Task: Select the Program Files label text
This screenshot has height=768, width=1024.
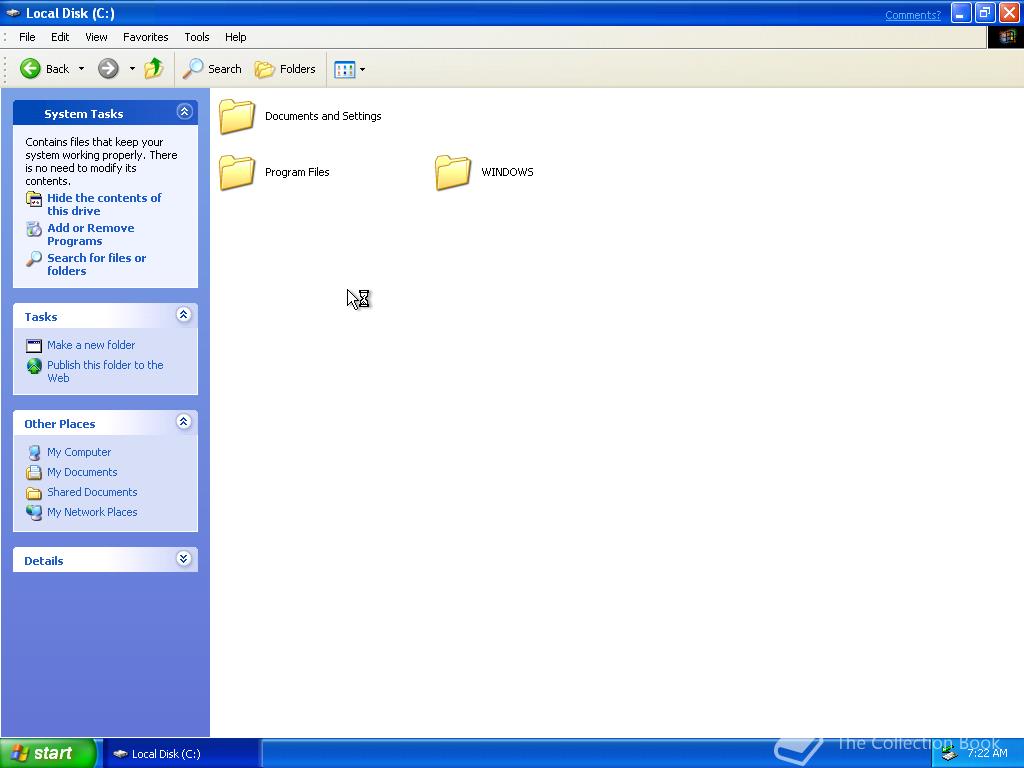Action: [x=297, y=172]
